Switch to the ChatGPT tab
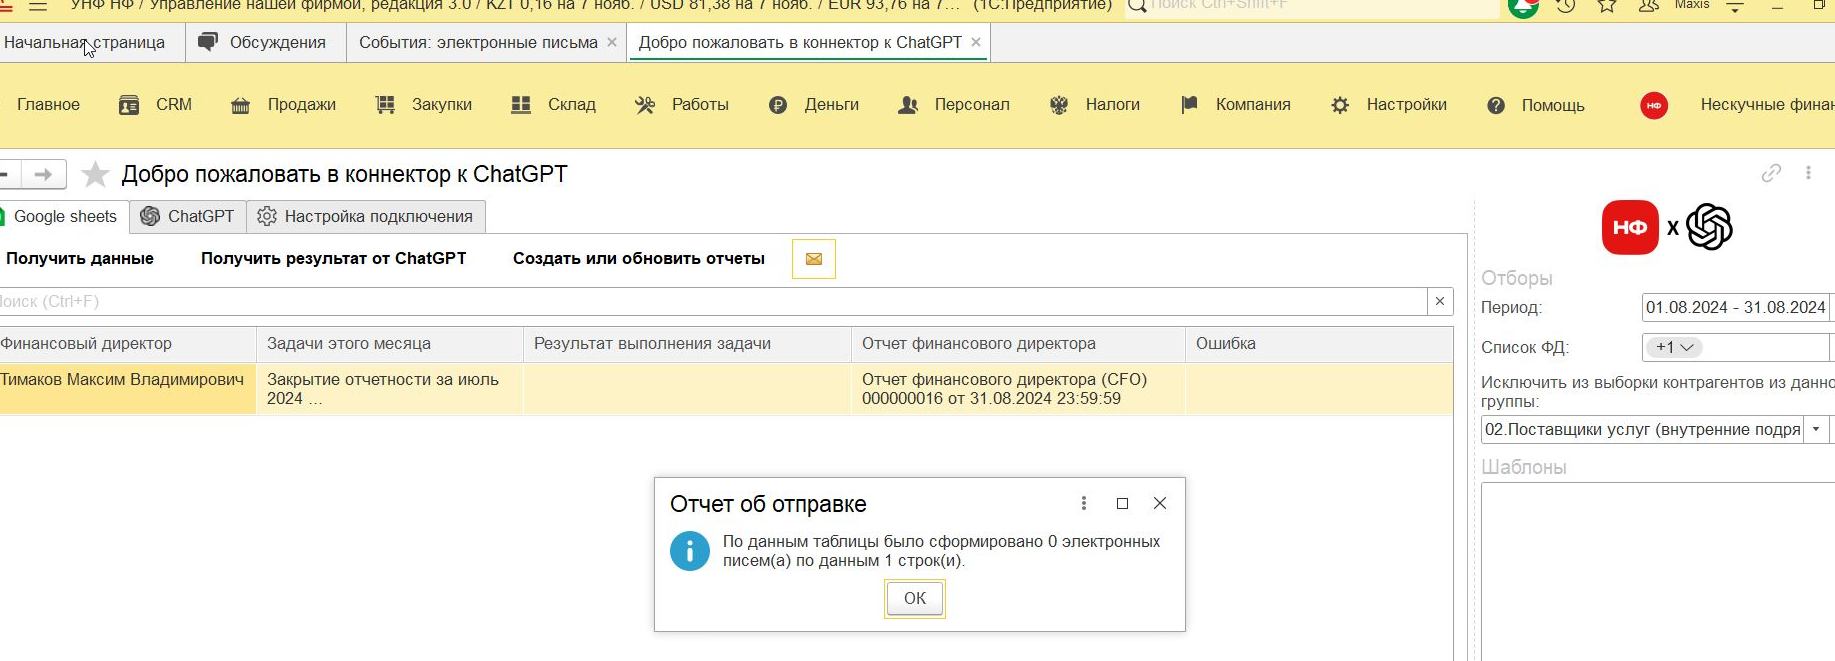 pyautogui.click(x=188, y=216)
